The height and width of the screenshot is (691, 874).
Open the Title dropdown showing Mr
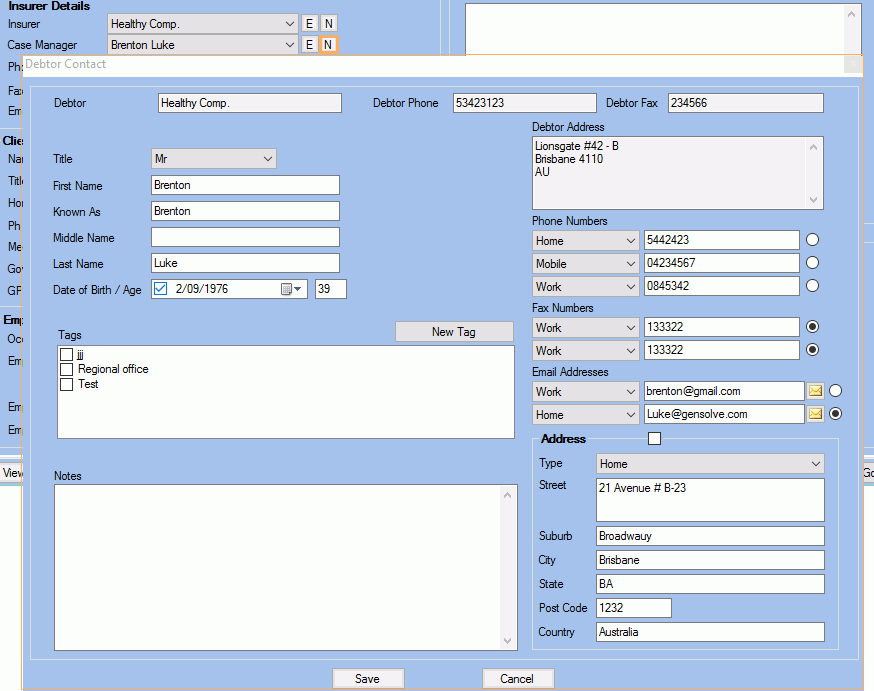click(266, 159)
